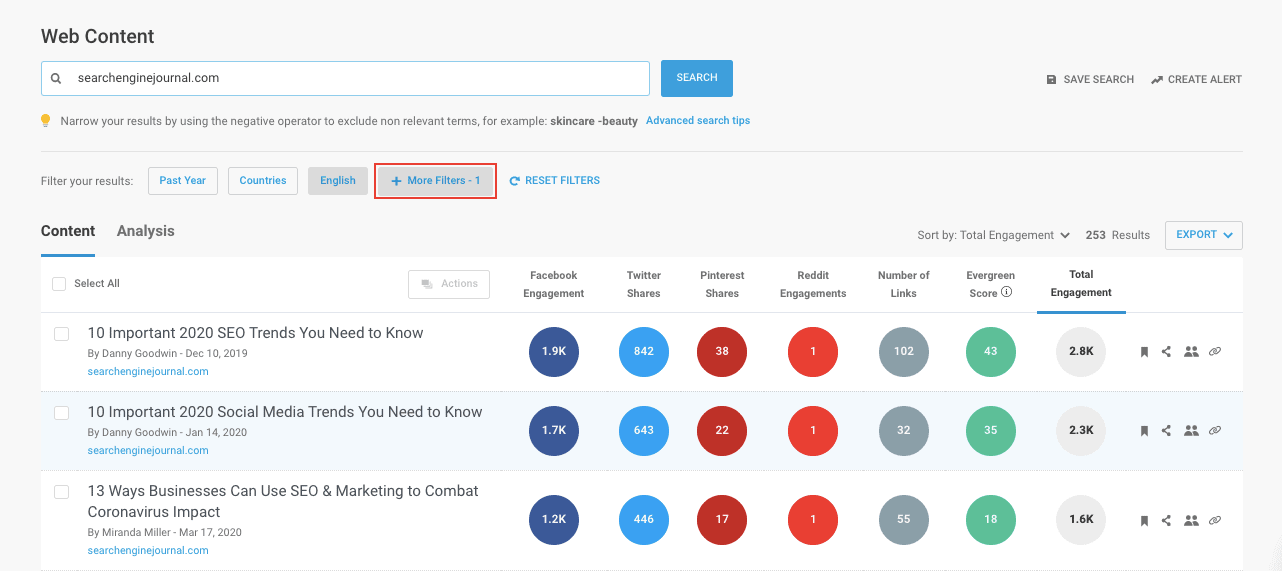Click the Evergreen Score info icon

click(x=1007, y=293)
